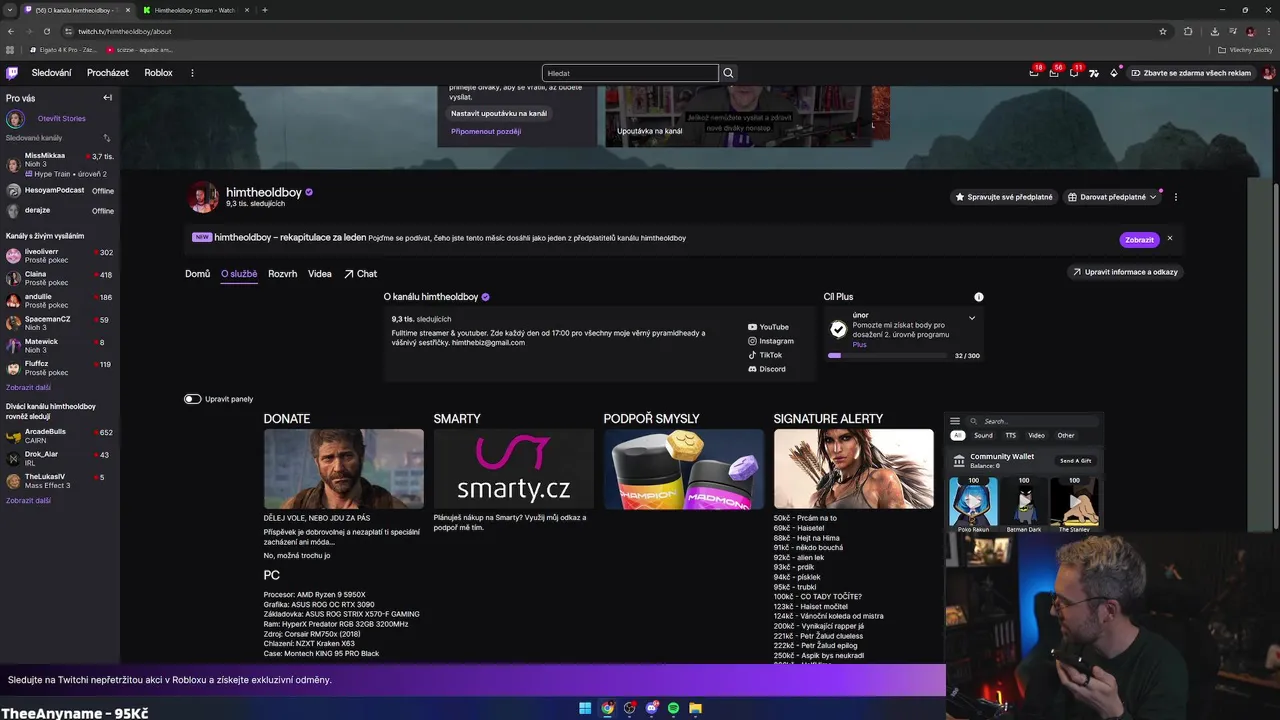1280x720 pixels.
Task: Click Nastavit upoutávku na kanál button
Action: pos(499,113)
